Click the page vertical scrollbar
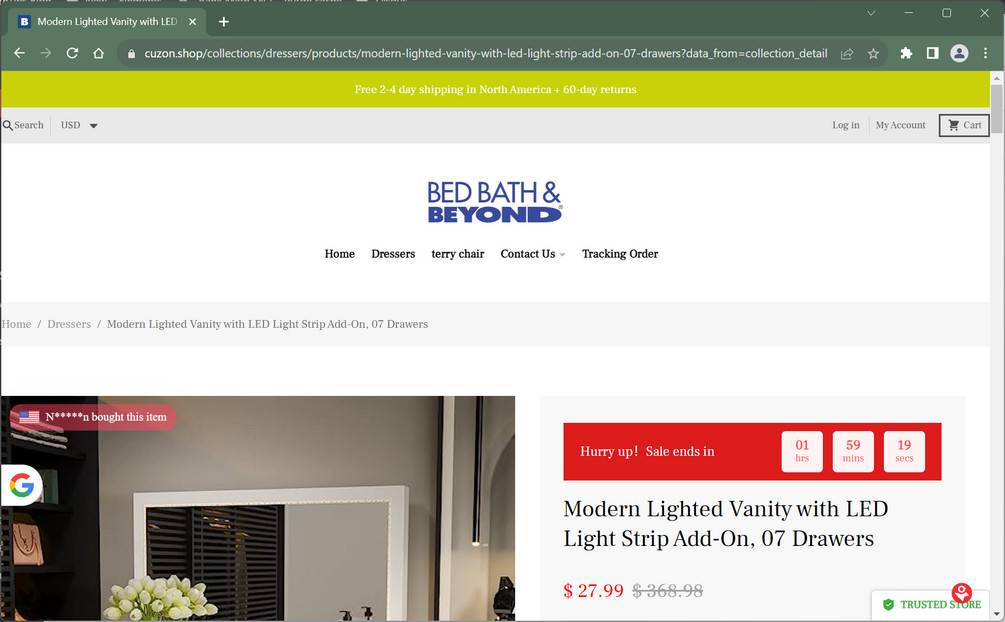This screenshot has height=622, width=1005. [x=996, y=346]
